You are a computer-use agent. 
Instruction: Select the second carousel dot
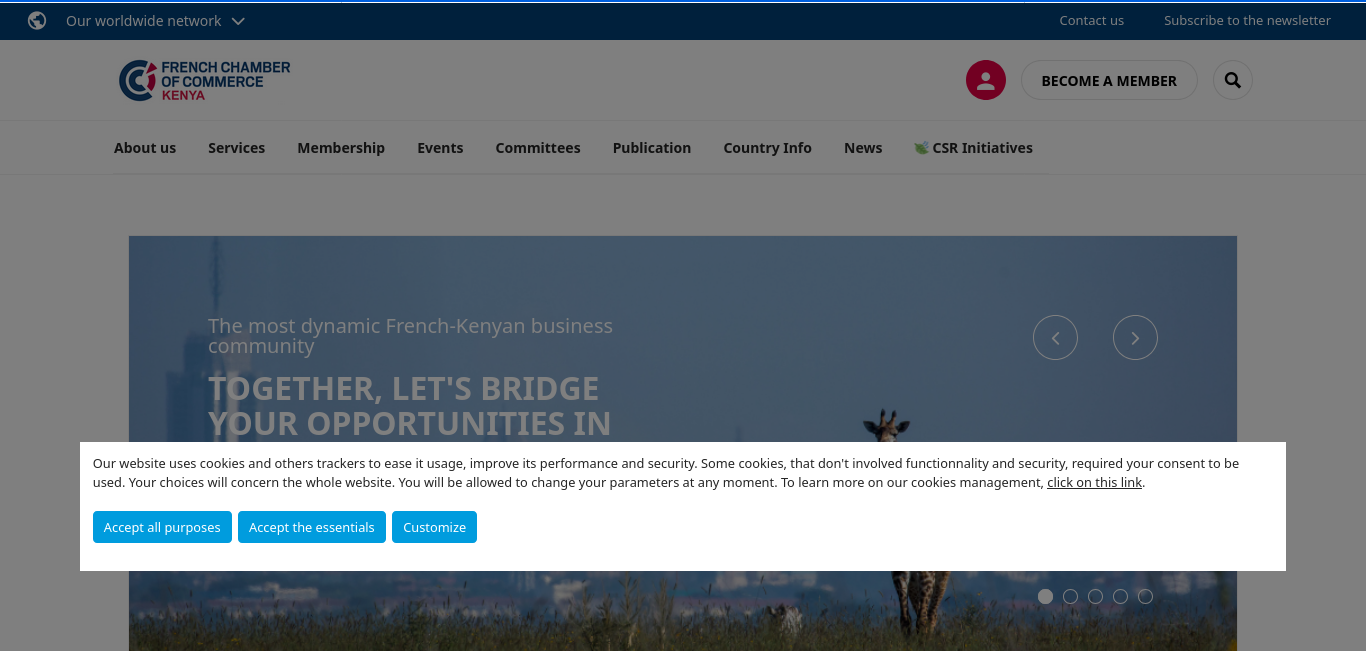(x=1070, y=596)
